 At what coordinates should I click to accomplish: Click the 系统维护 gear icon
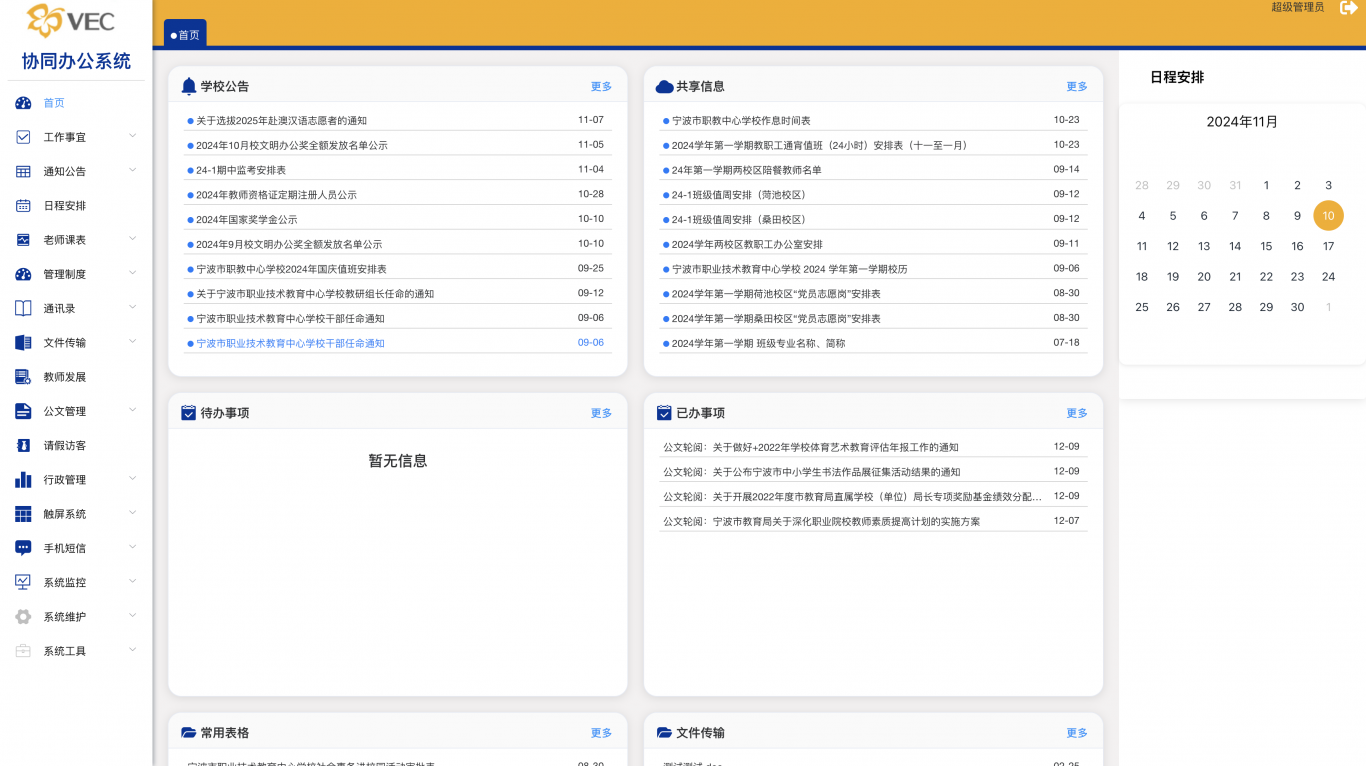pyautogui.click(x=23, y=616)
